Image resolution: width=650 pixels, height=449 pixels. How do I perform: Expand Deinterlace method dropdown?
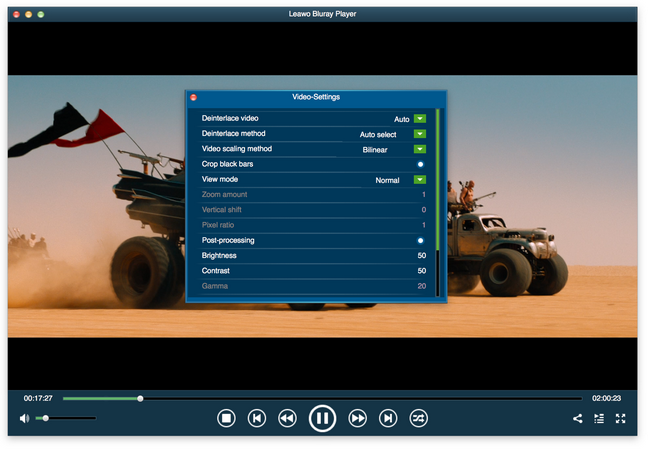point(420,134)
